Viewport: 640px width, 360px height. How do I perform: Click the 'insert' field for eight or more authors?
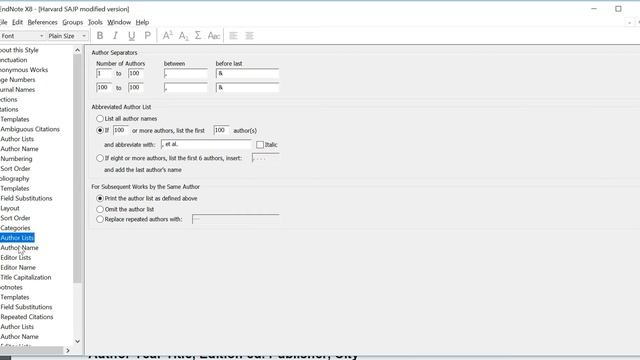point(266,158)
